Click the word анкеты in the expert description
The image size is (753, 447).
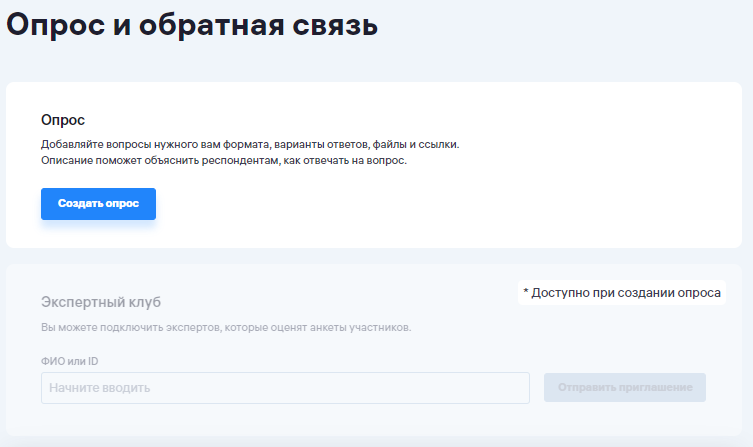tap(330, 327)
